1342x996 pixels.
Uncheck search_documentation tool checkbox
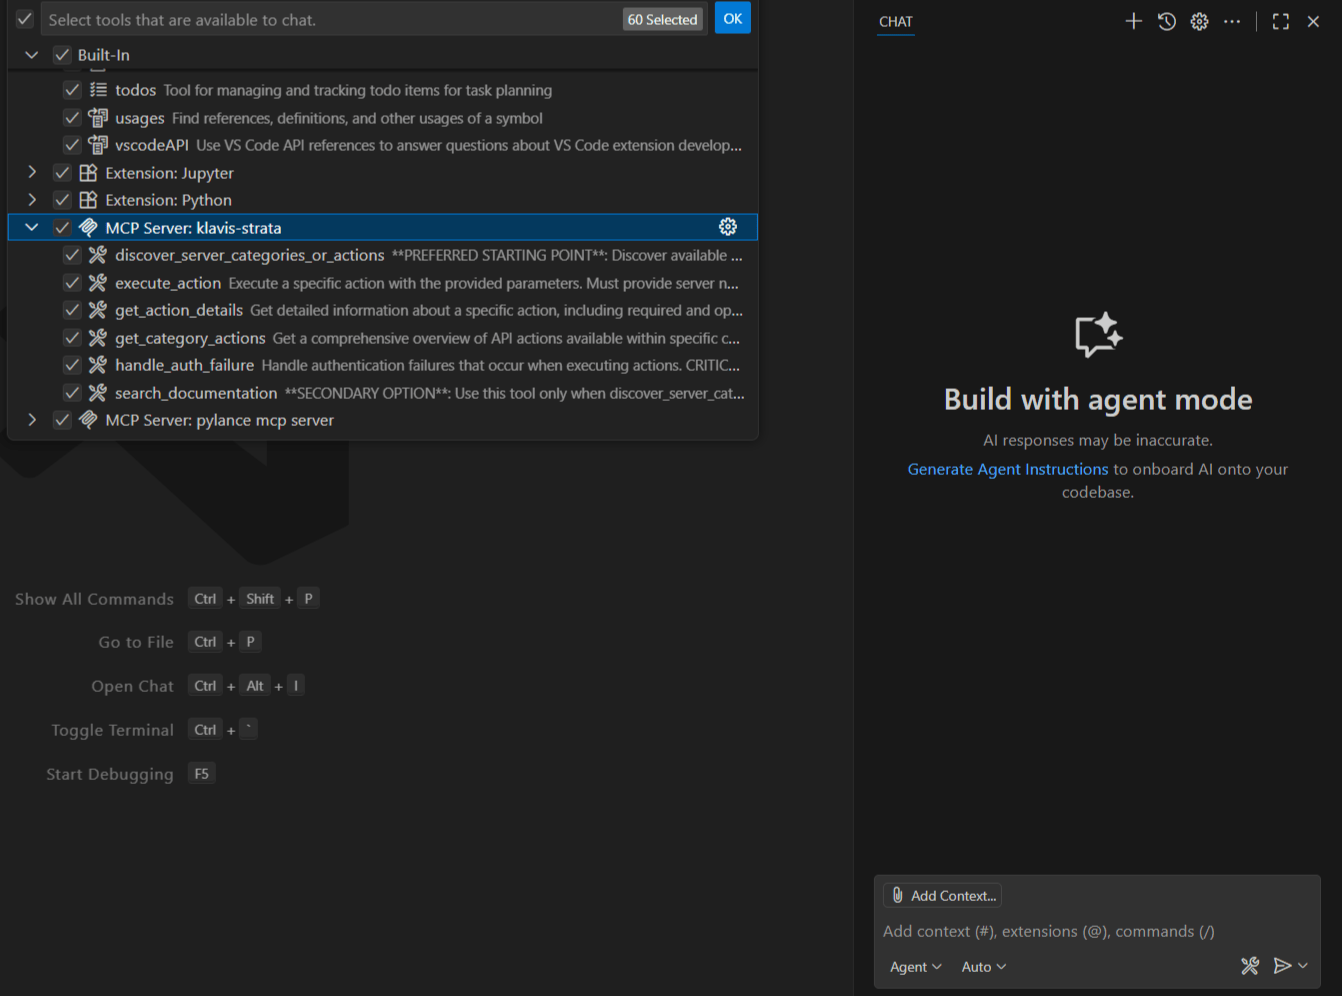tap(72, 393)
